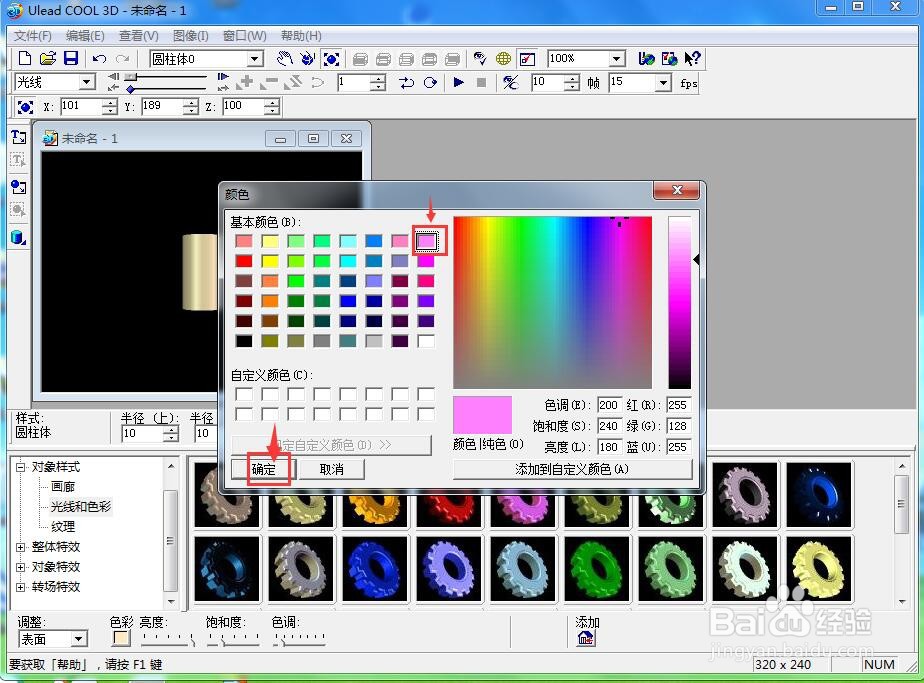Click the Redo arrow icon
This screenshot has width=924, height=683.
[123, 58]
